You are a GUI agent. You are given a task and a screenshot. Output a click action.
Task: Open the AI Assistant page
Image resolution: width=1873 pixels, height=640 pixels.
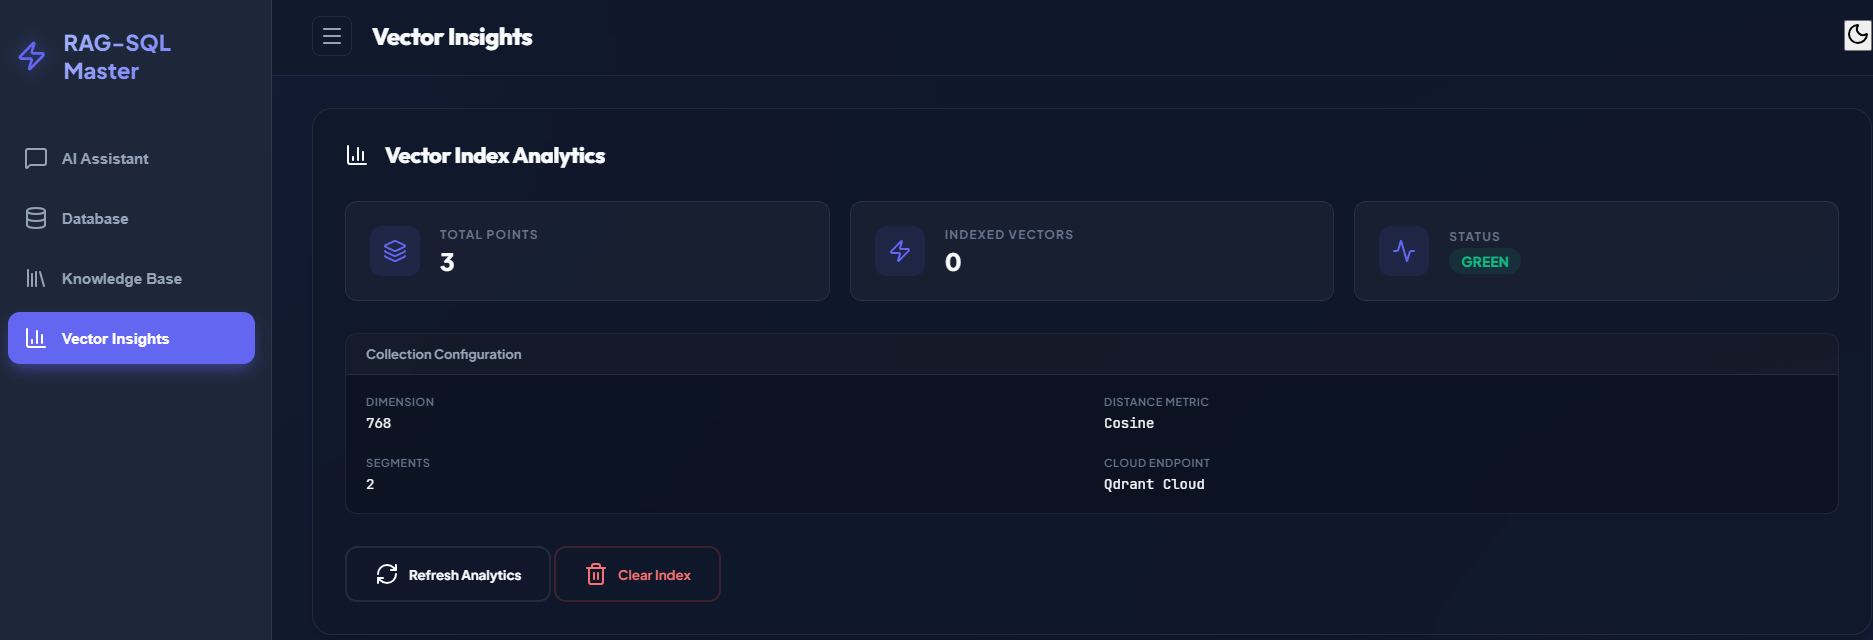coord(105,159)
